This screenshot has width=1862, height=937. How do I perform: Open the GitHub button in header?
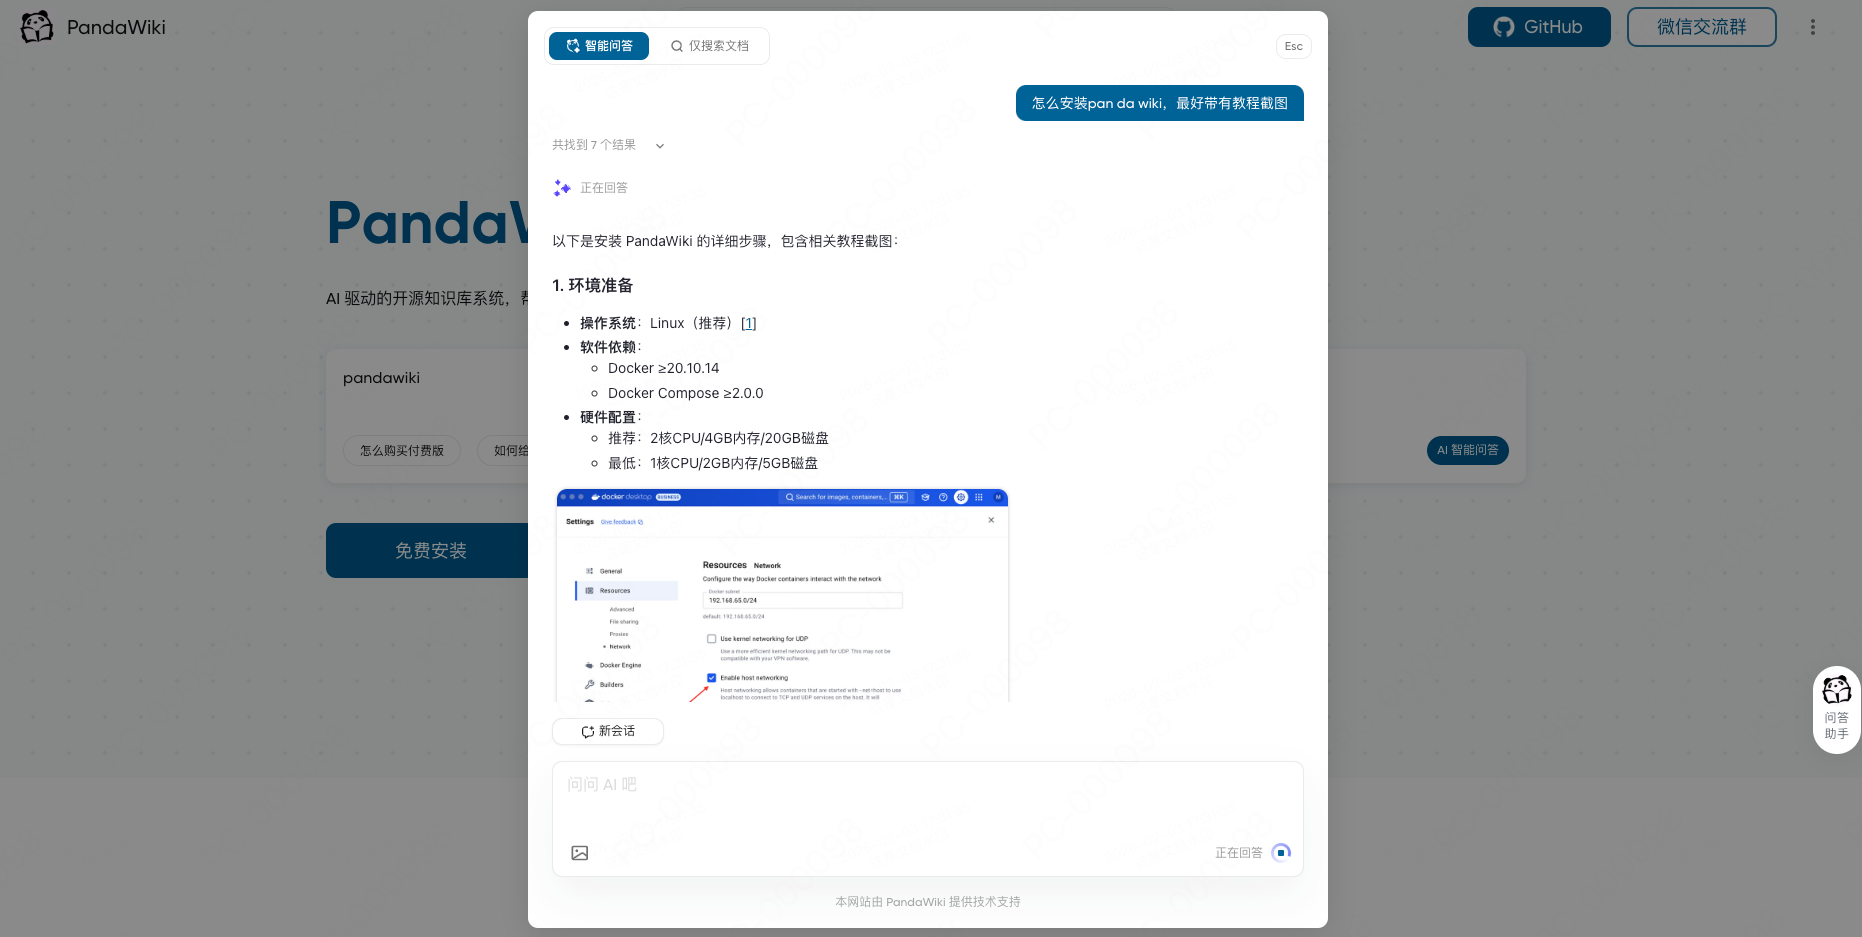pyautogui.click(x=1539, y=27)
